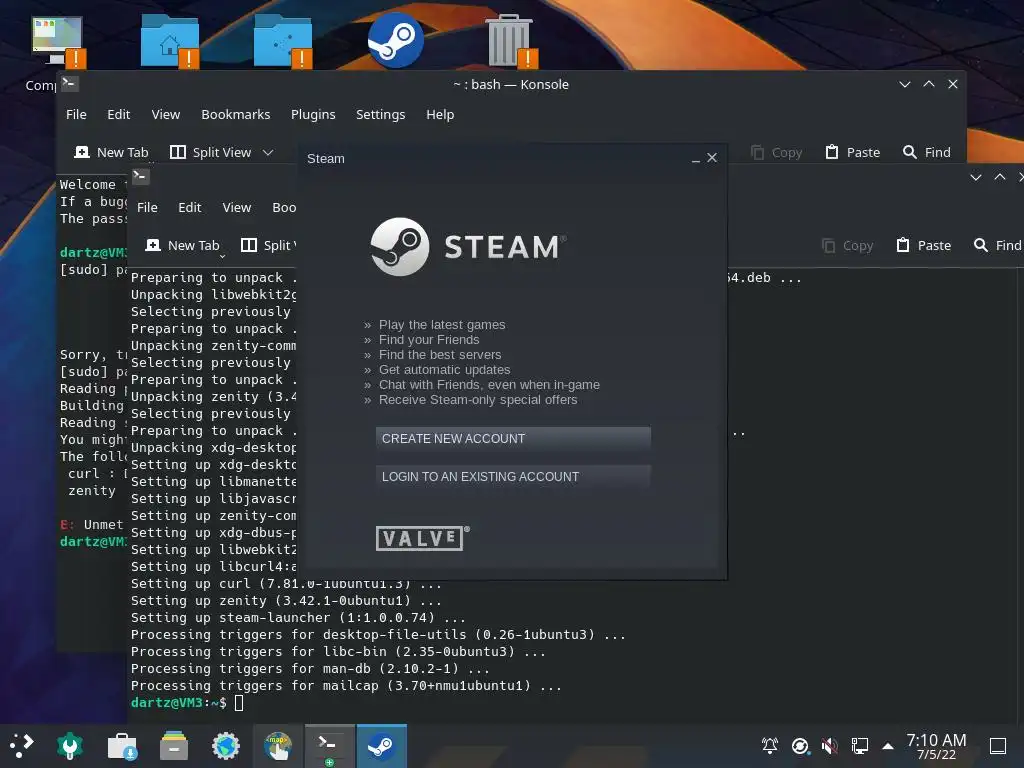Minimize the back Konsole window
This screenshot has height=768, width=1024.
click(x=904, y=84)
